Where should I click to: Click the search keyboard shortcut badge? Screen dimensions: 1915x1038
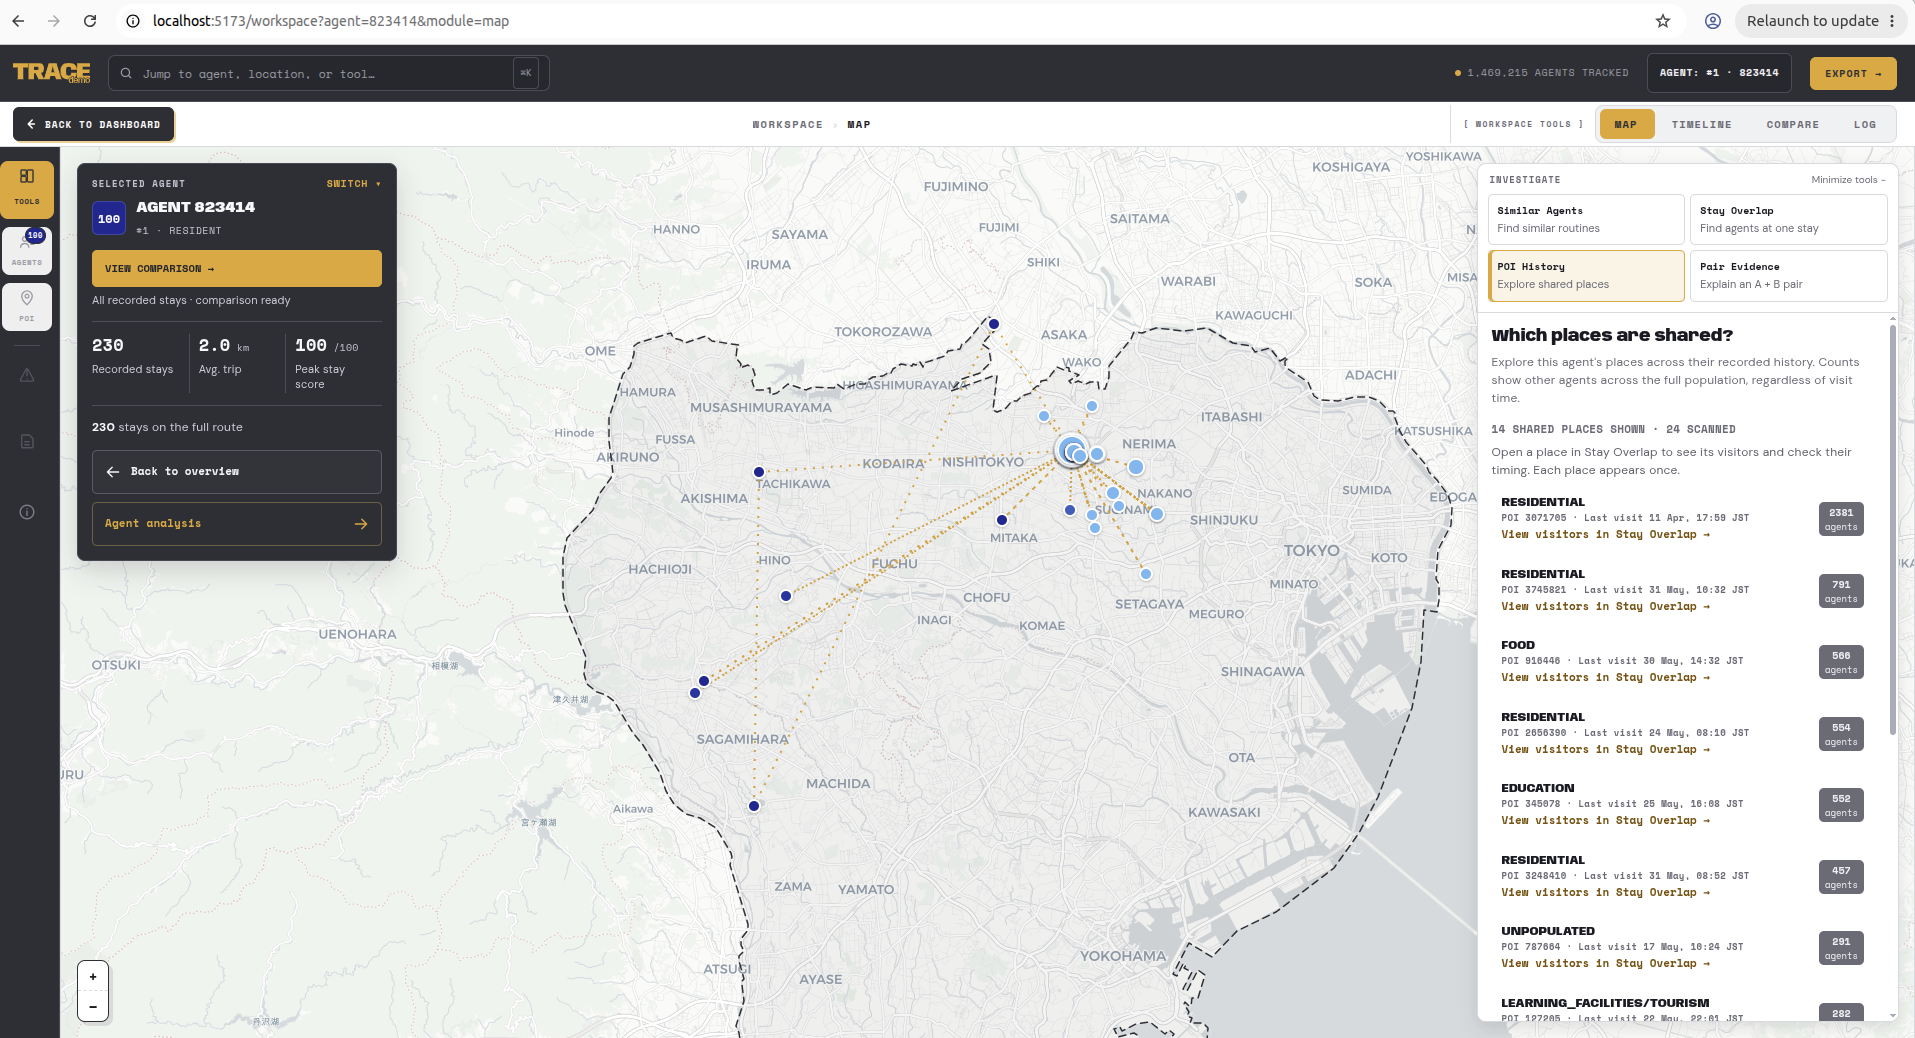(x=526, y=73)
